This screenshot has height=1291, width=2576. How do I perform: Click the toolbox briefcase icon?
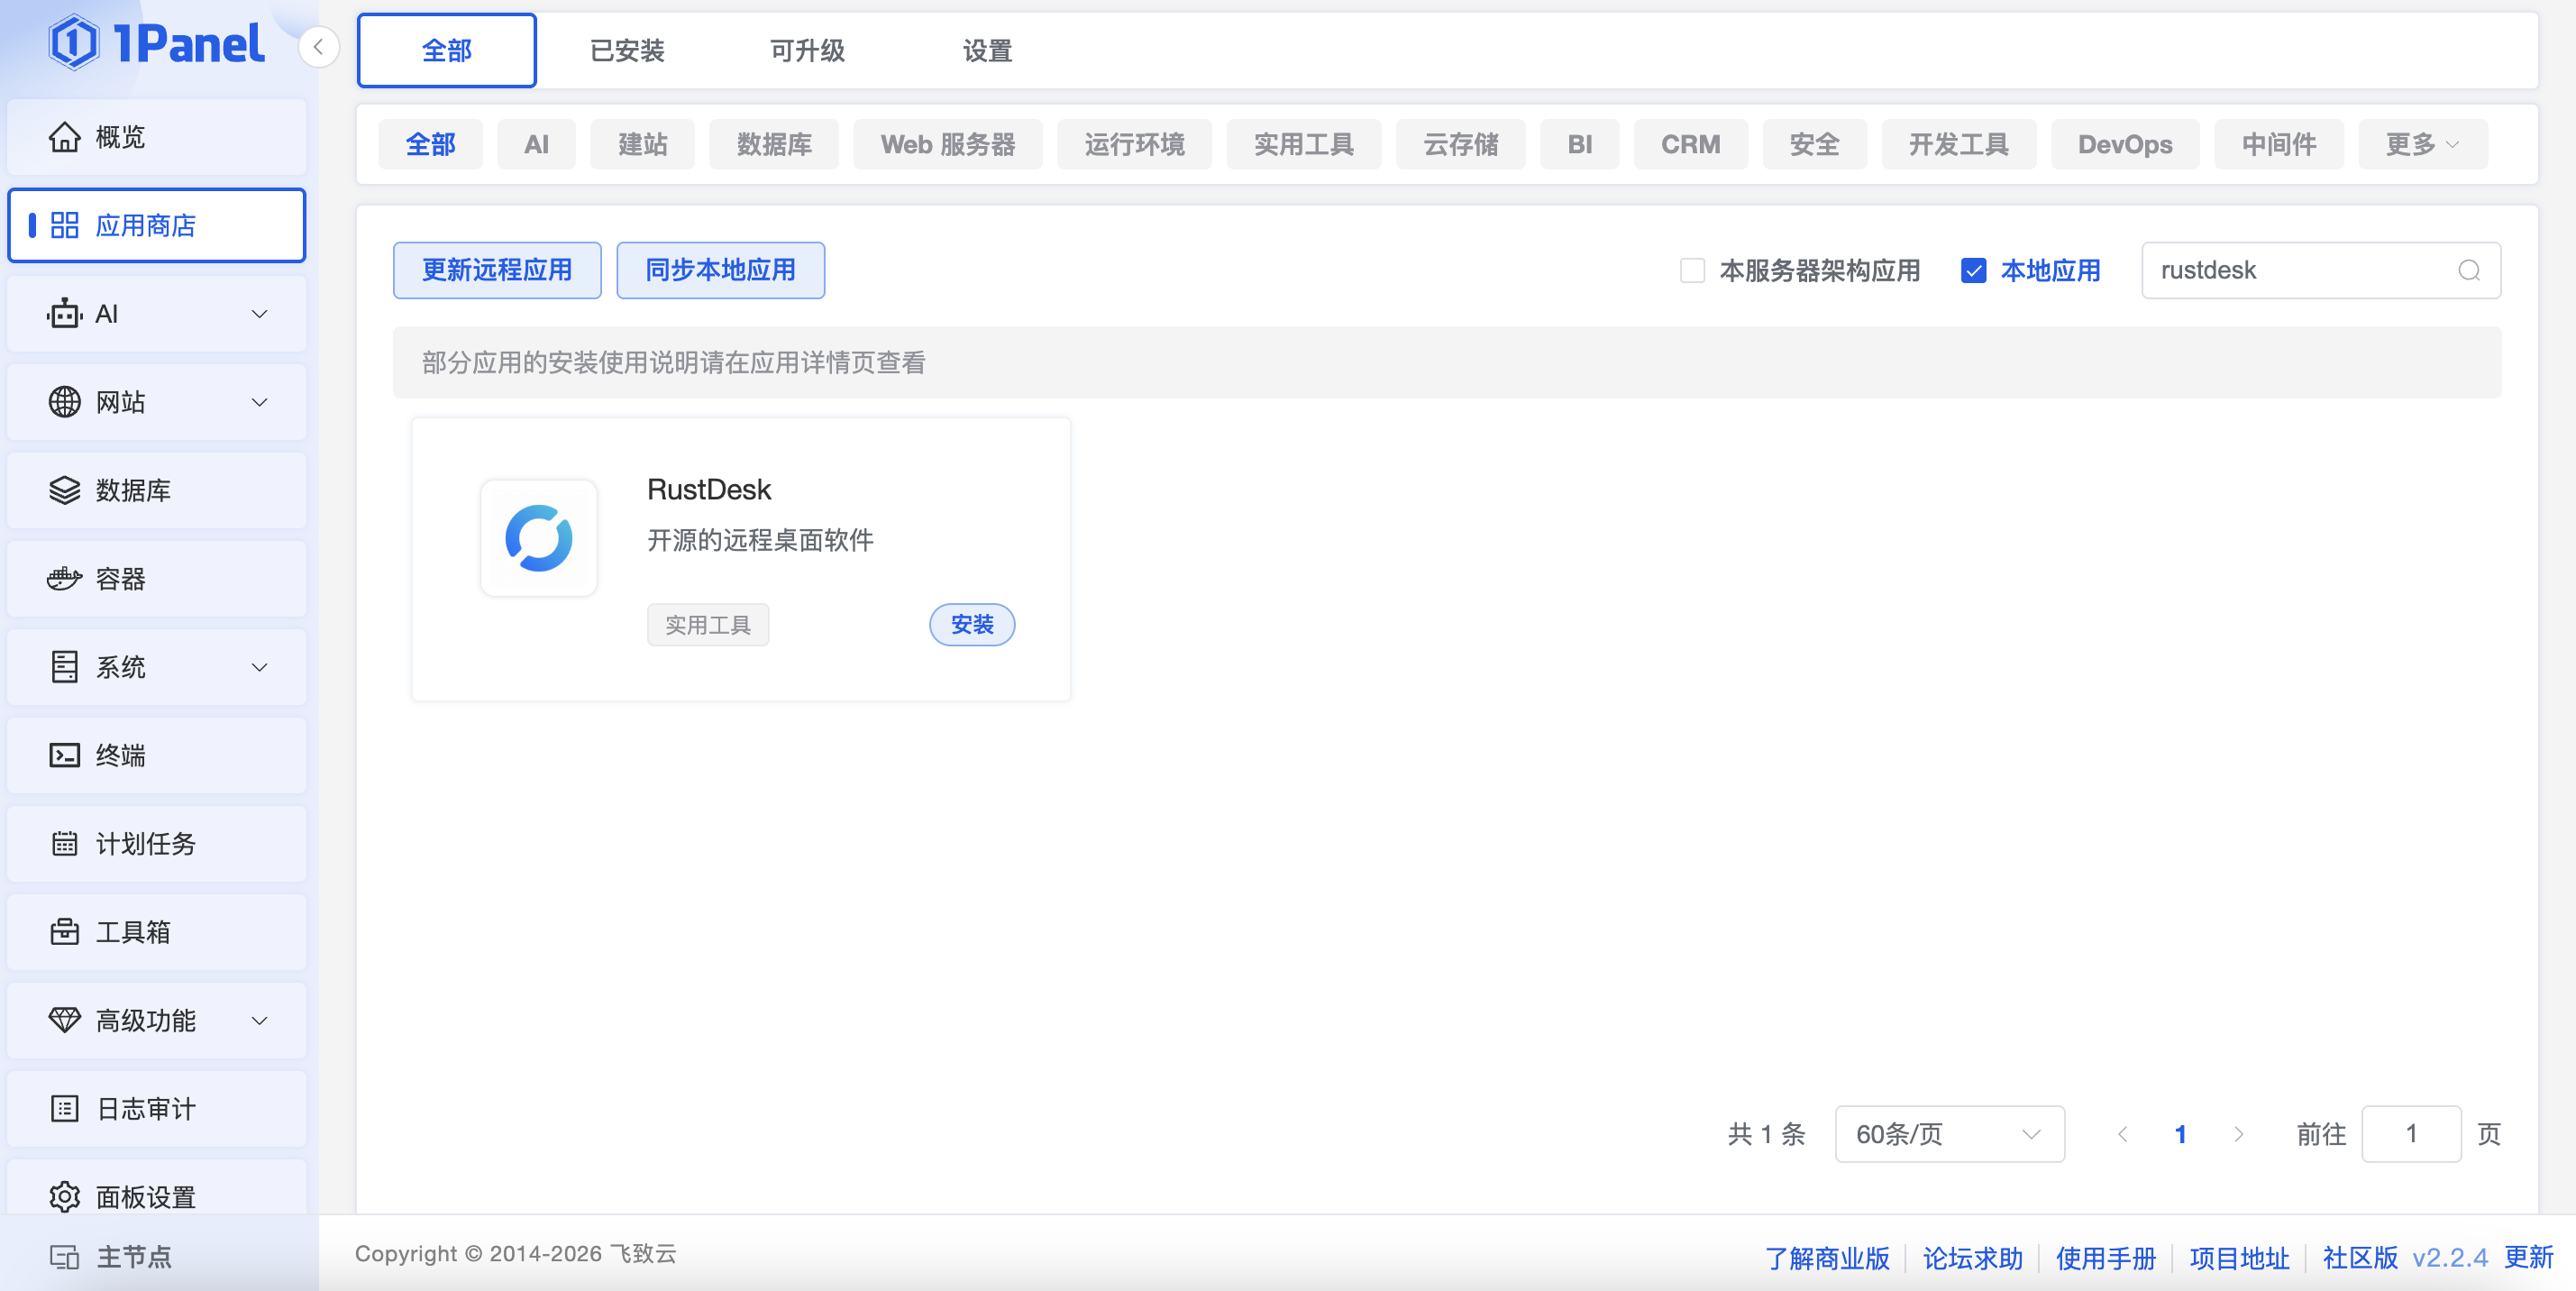[65, 932]
